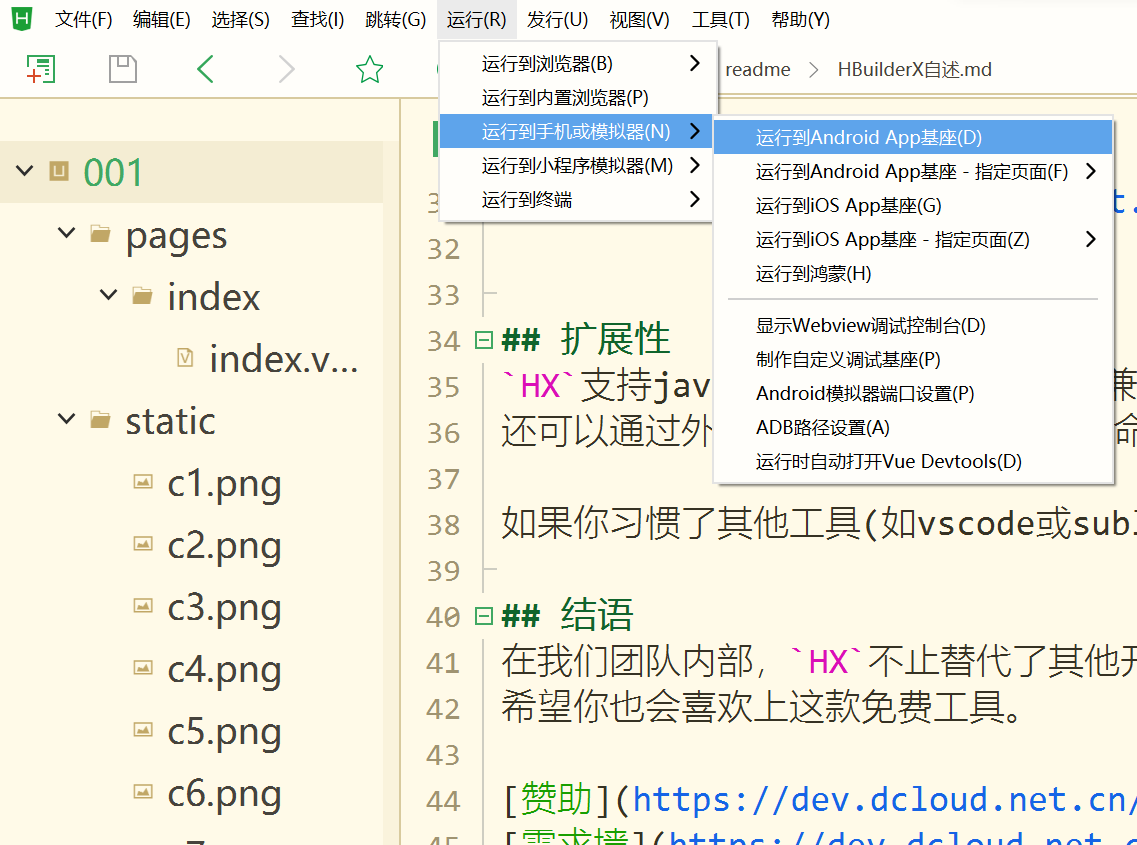Screen dimensions: 1137x845
Task: Collapse the 001 project tree
Action: pyautogui.click(x=25, y=171)
